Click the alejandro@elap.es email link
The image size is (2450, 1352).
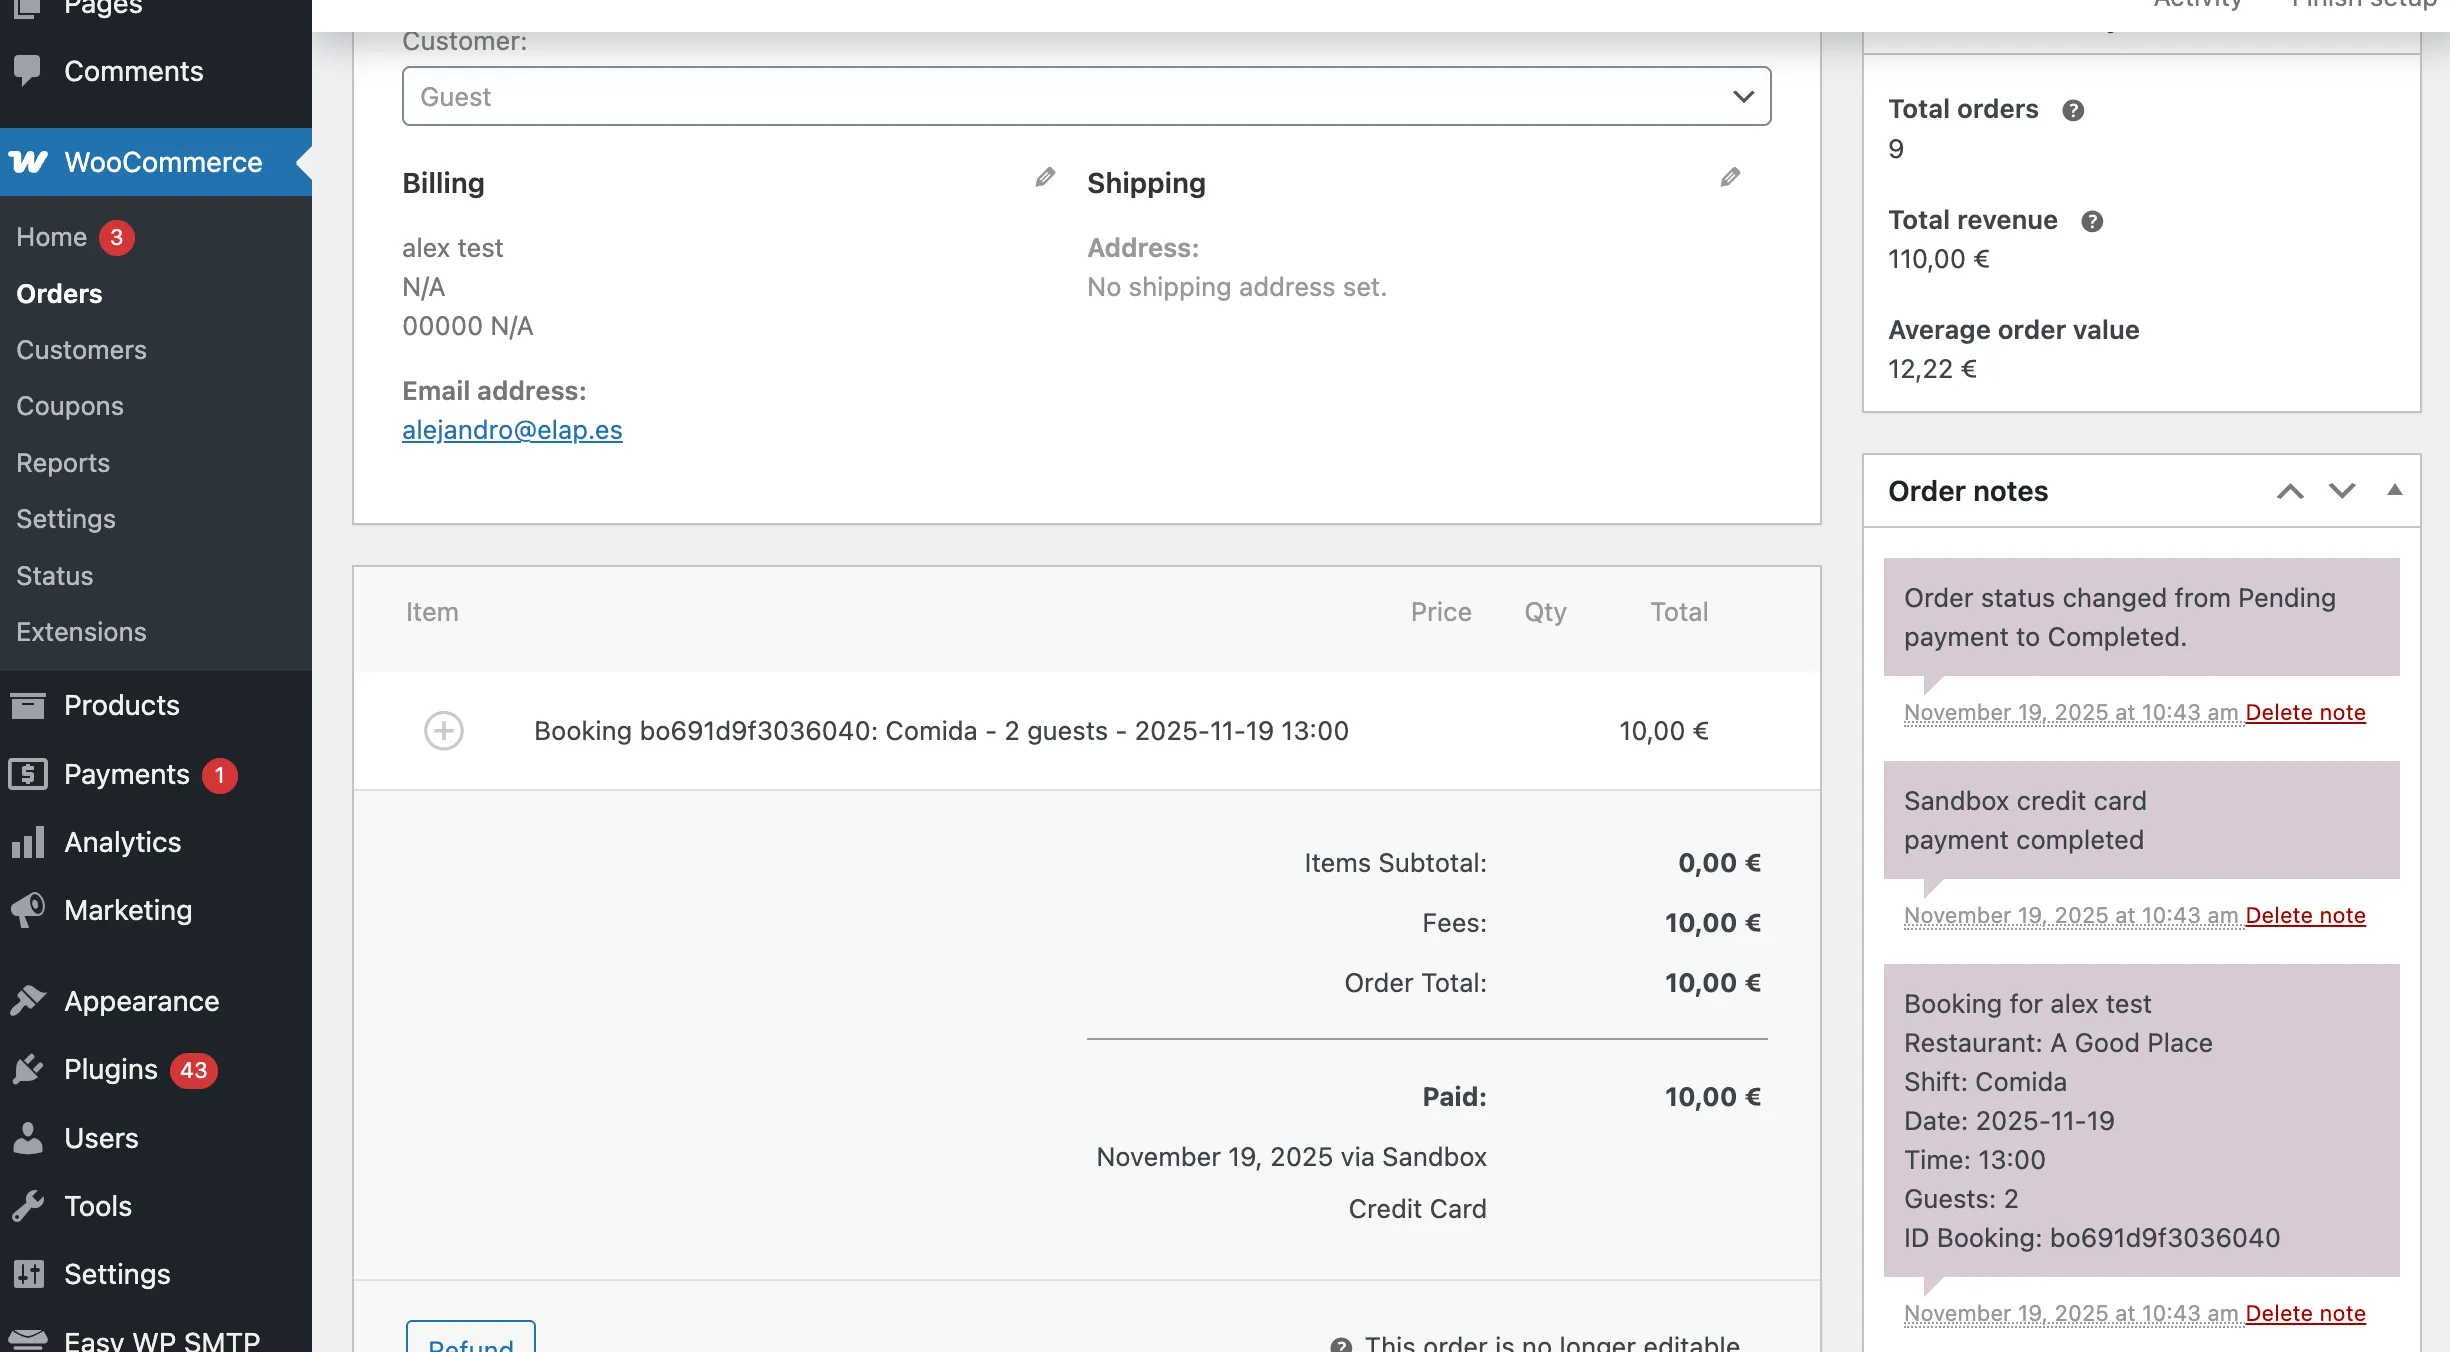[x=512, y=430]
